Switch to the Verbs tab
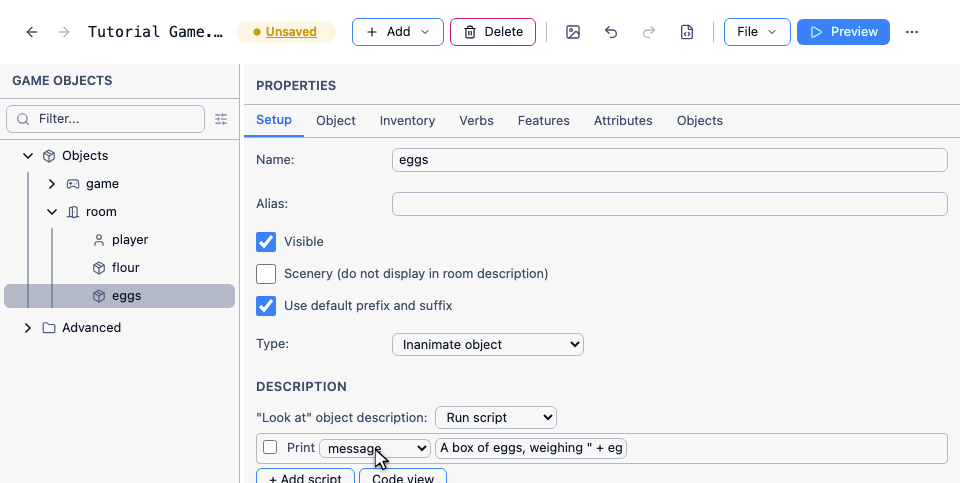This screenshot has width=960, height=483. point(476,121)
